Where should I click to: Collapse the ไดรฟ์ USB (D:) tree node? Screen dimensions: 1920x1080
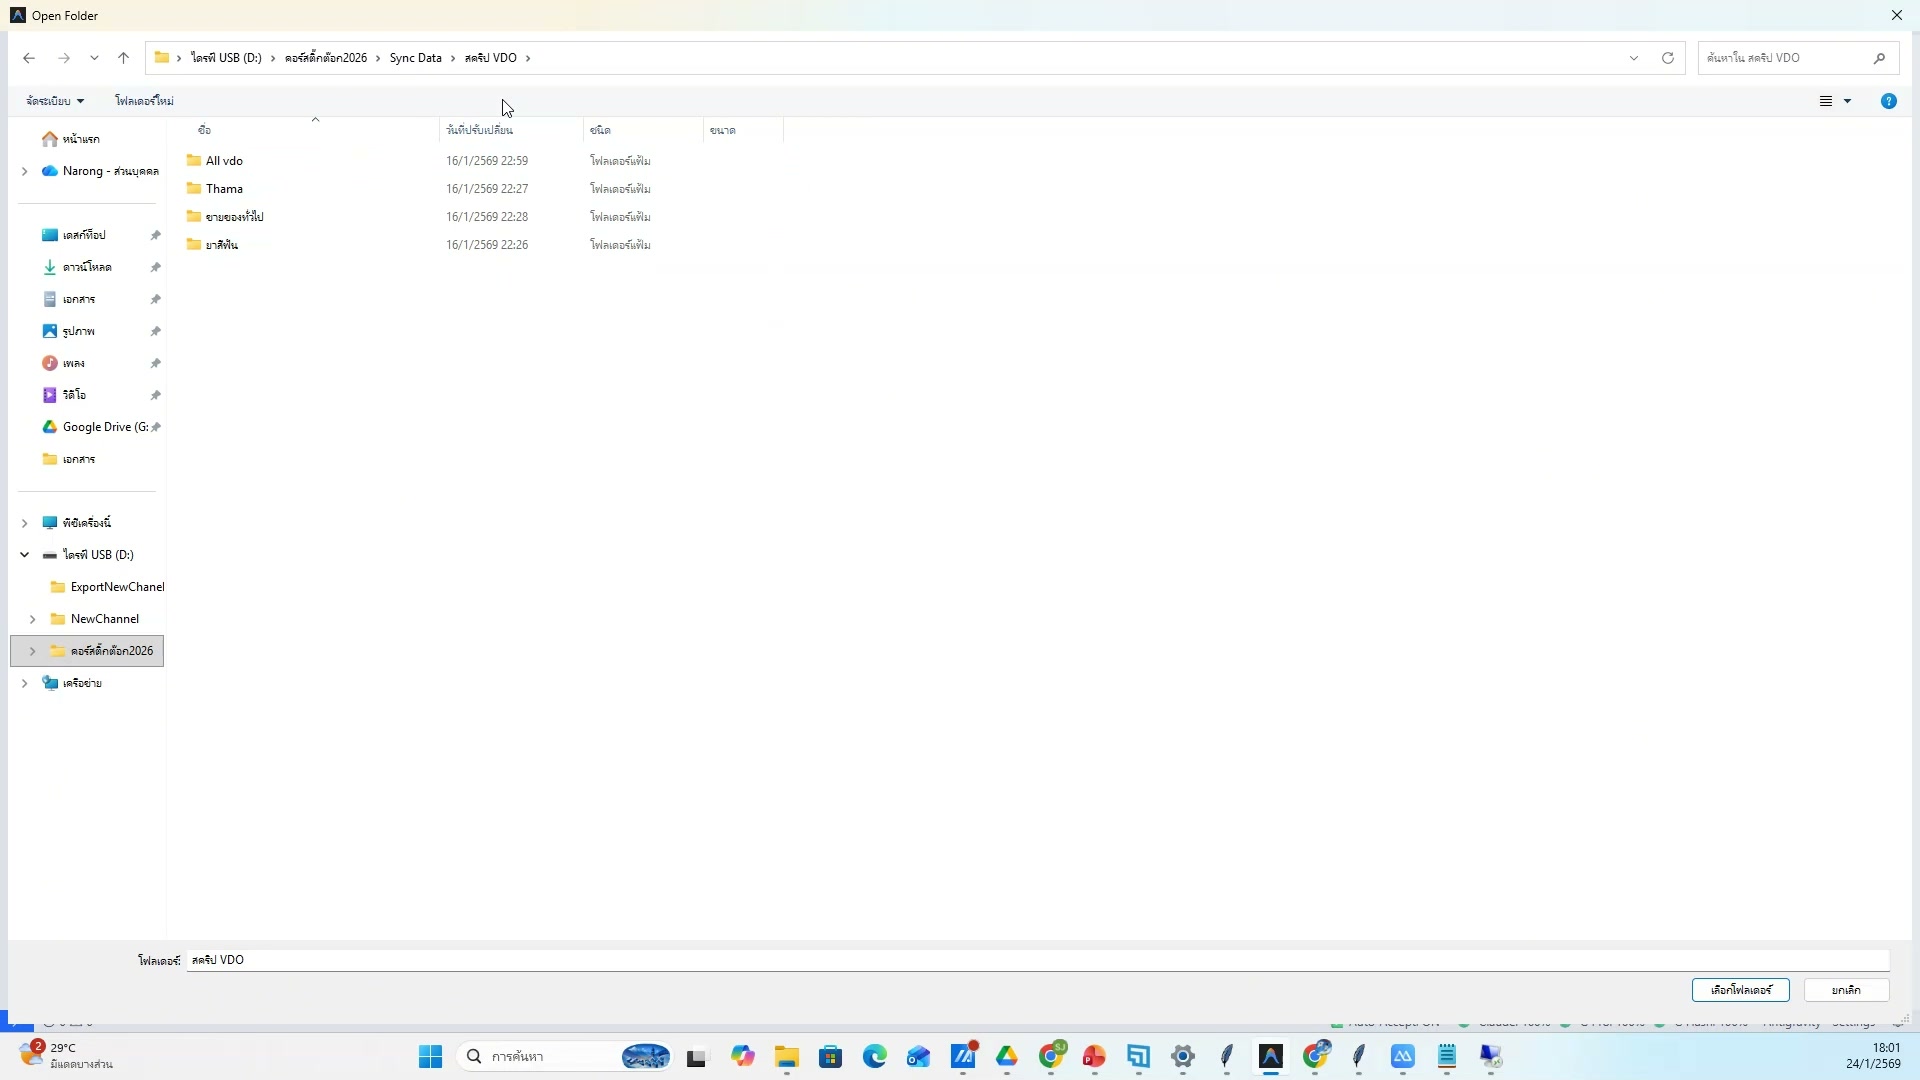point(24,554)
